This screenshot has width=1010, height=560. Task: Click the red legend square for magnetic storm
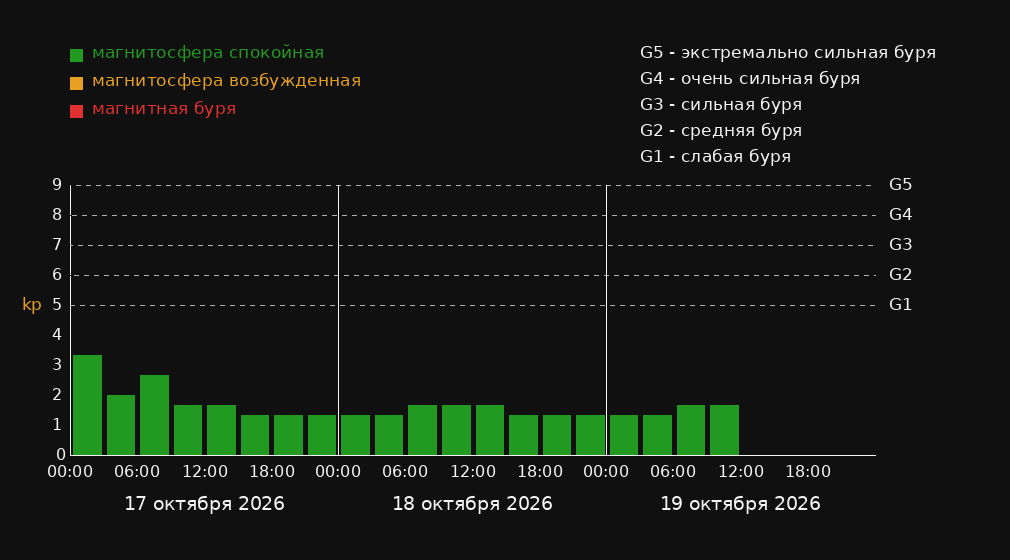(76, 111)
